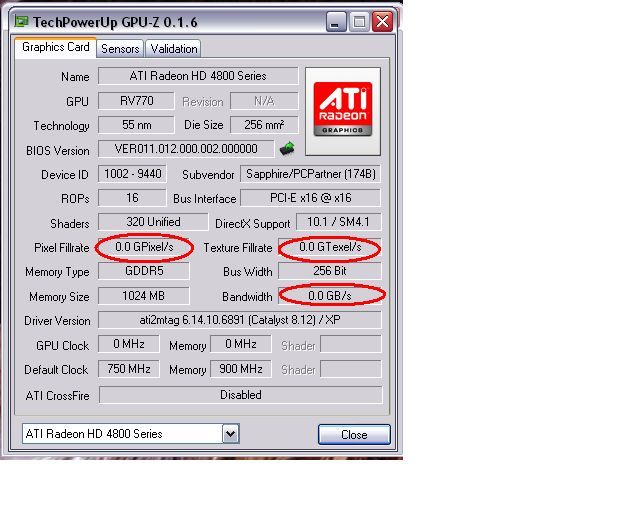Viewport: 640px width, 512px height.
Task: Click the BIOS Version label
Action: 58,151
